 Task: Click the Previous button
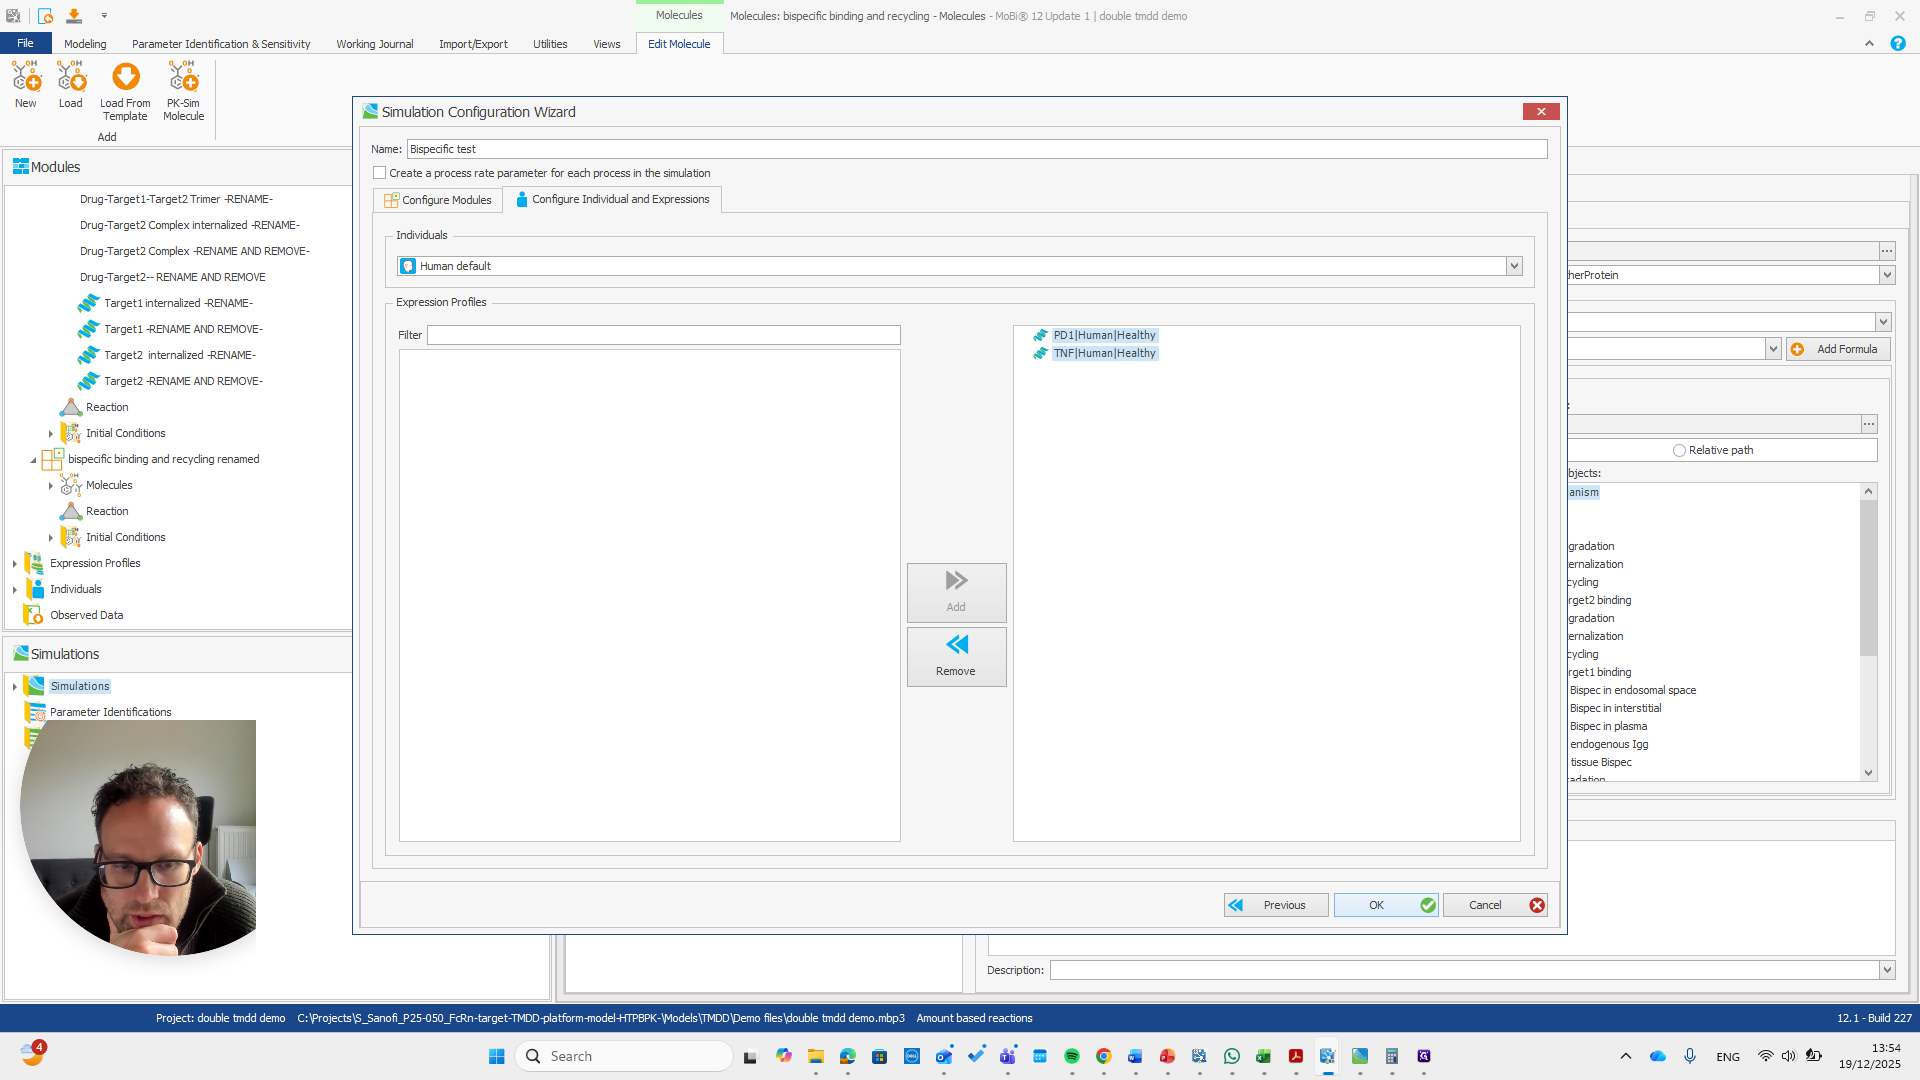tap(1276, 905)
